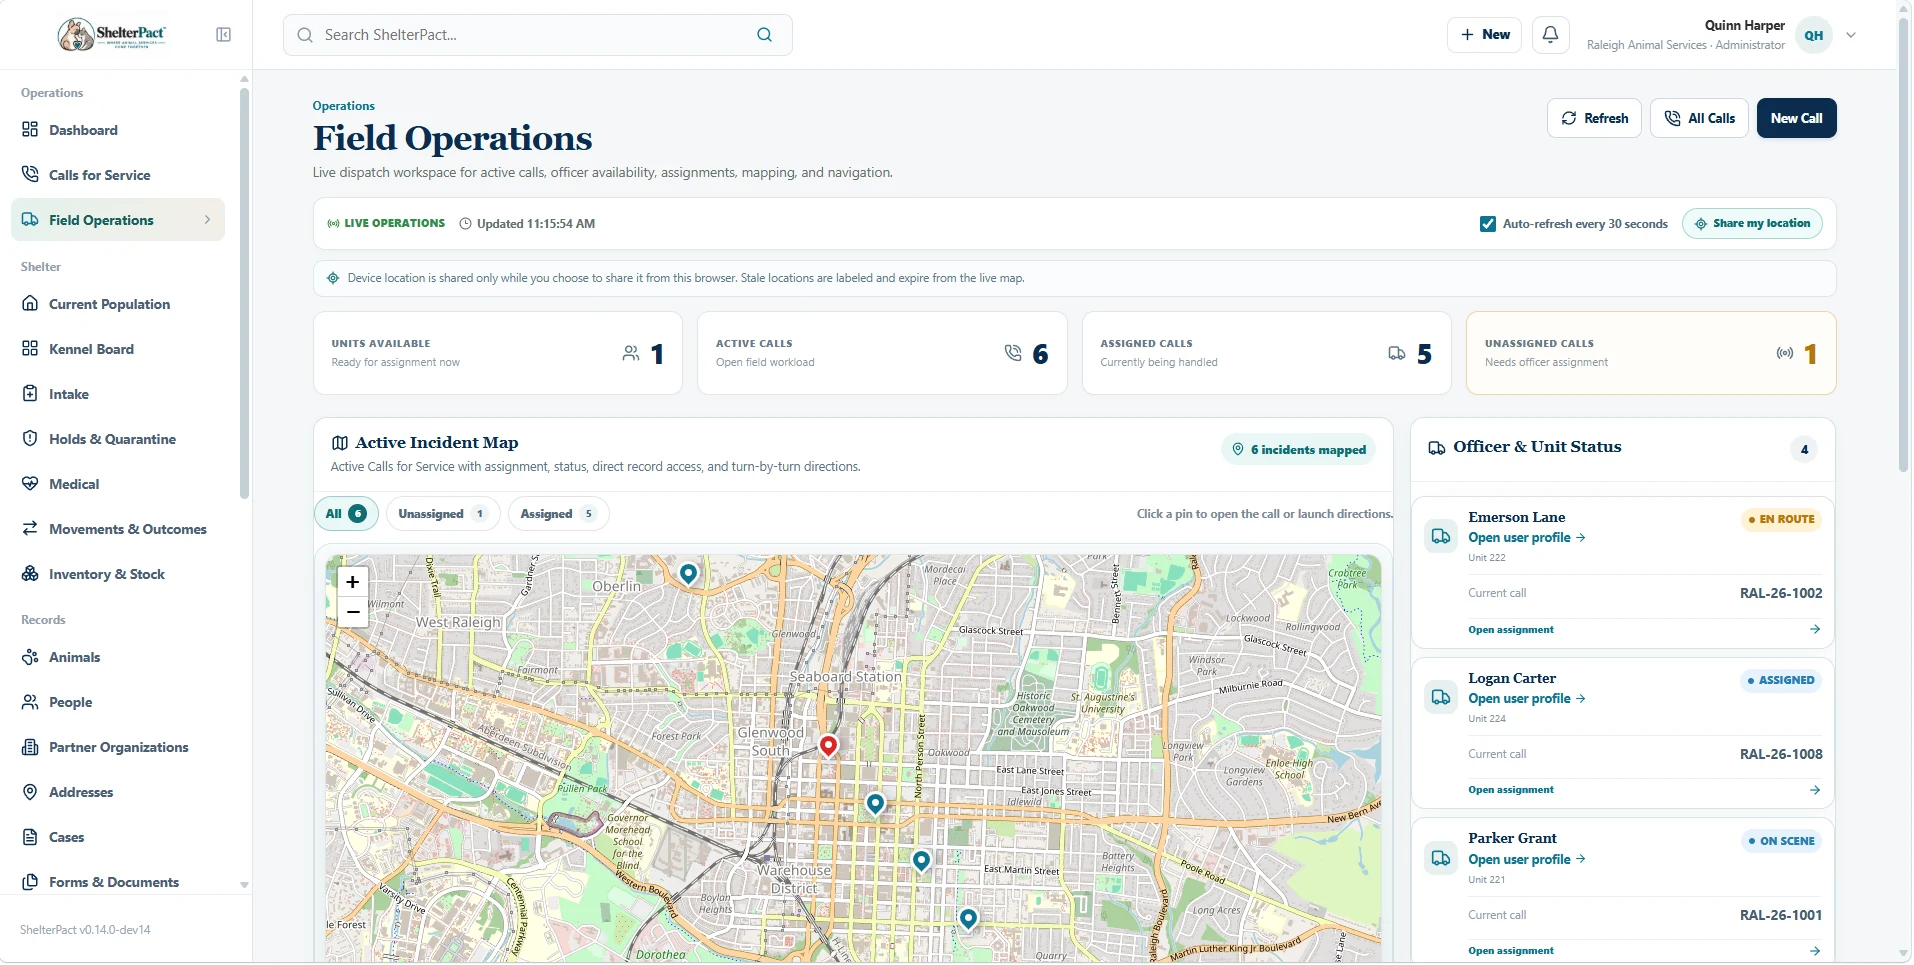Viewport: 1914px width, 965px height.
Task: Click the sidebar vertical scrollbar
Action: tap(244, 293)
